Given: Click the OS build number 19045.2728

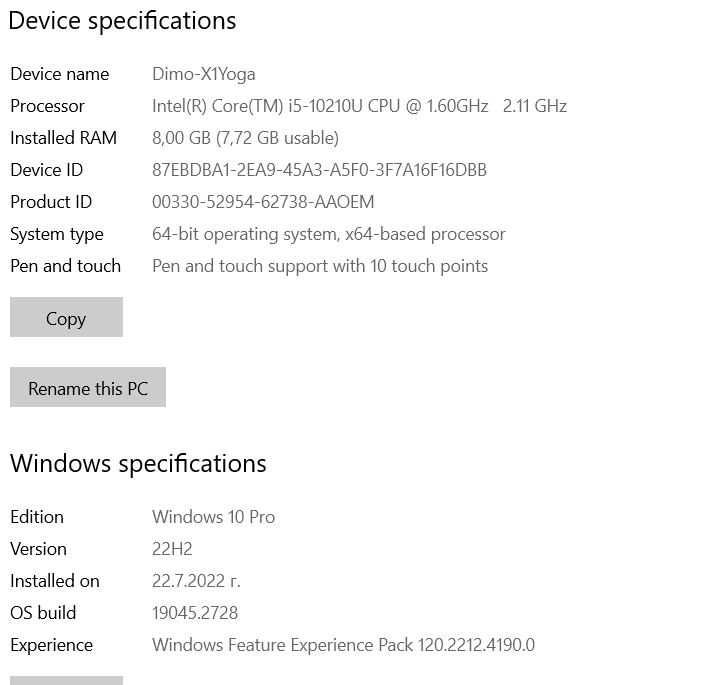Looking at the screenshot, I should (x=195, y=613).
